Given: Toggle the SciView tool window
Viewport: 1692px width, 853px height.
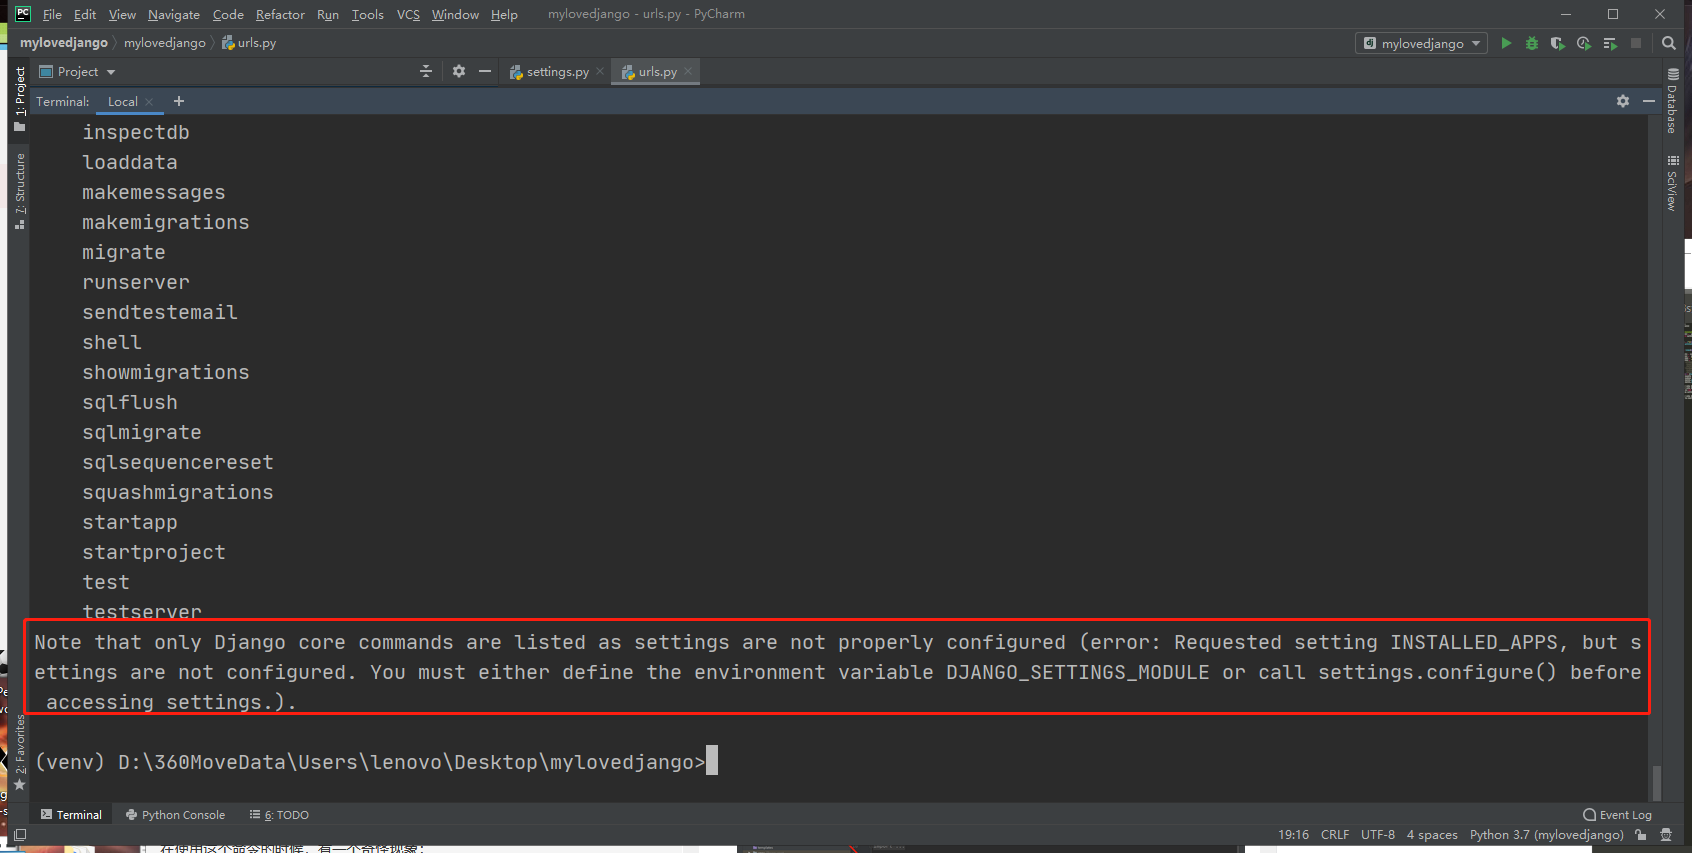Looking at the screenshot, I should tap(1672, 182).
